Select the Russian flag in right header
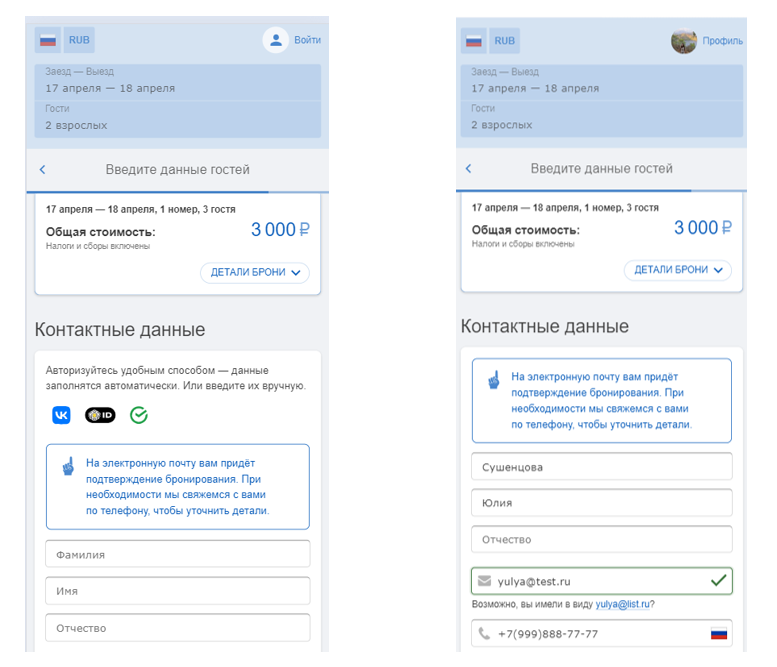The width and height of the screenshot is (777, 667). pos(474,41)
